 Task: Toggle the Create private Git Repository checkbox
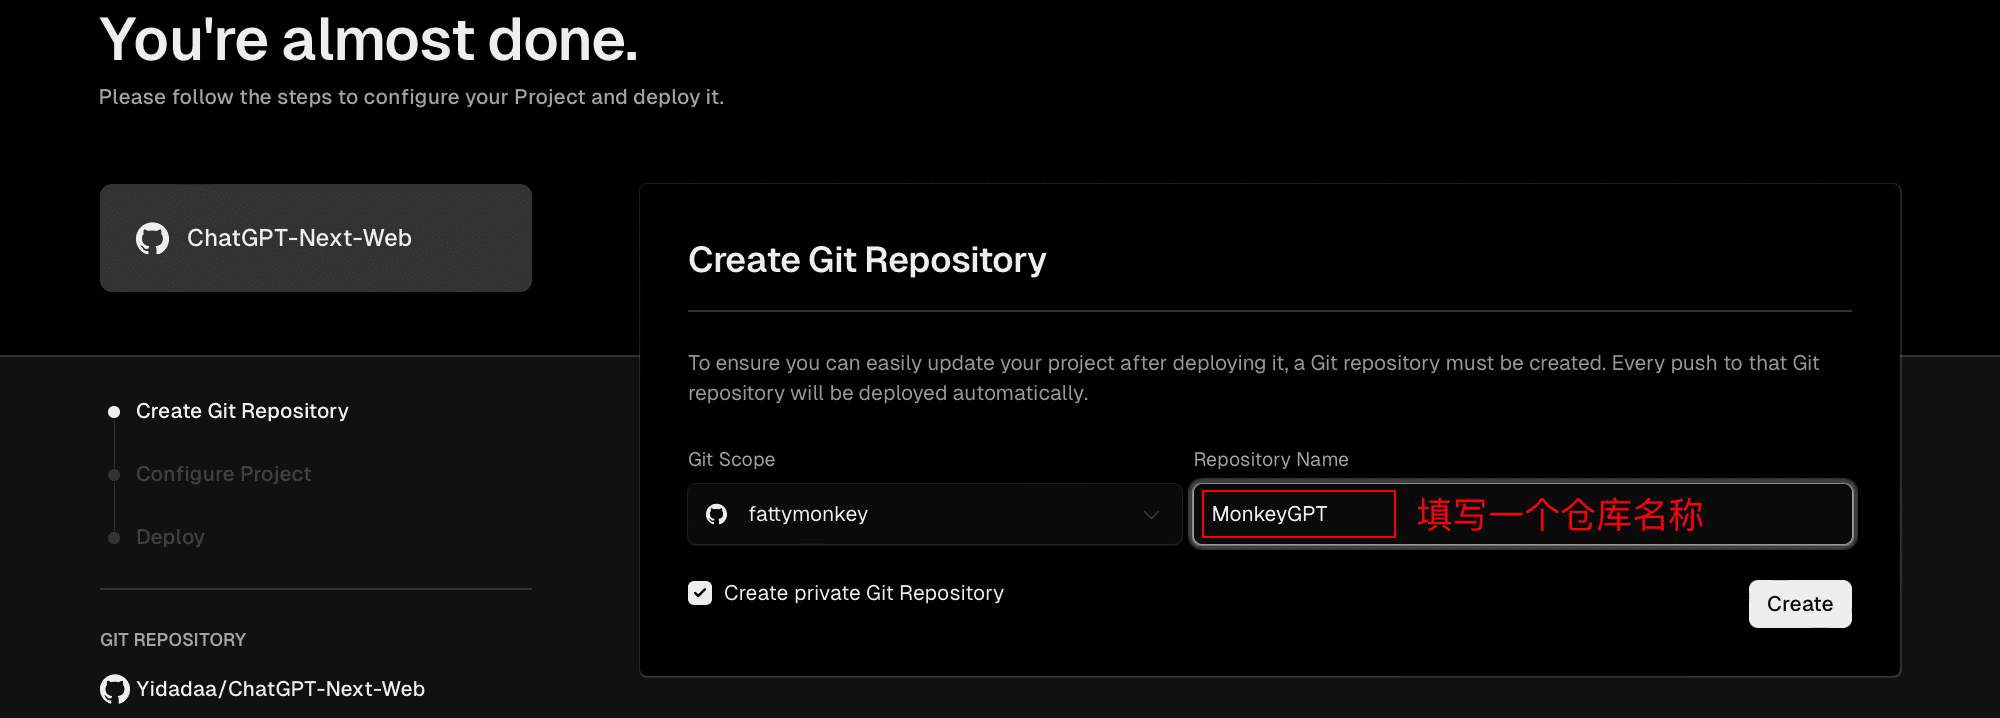point(700,593)
